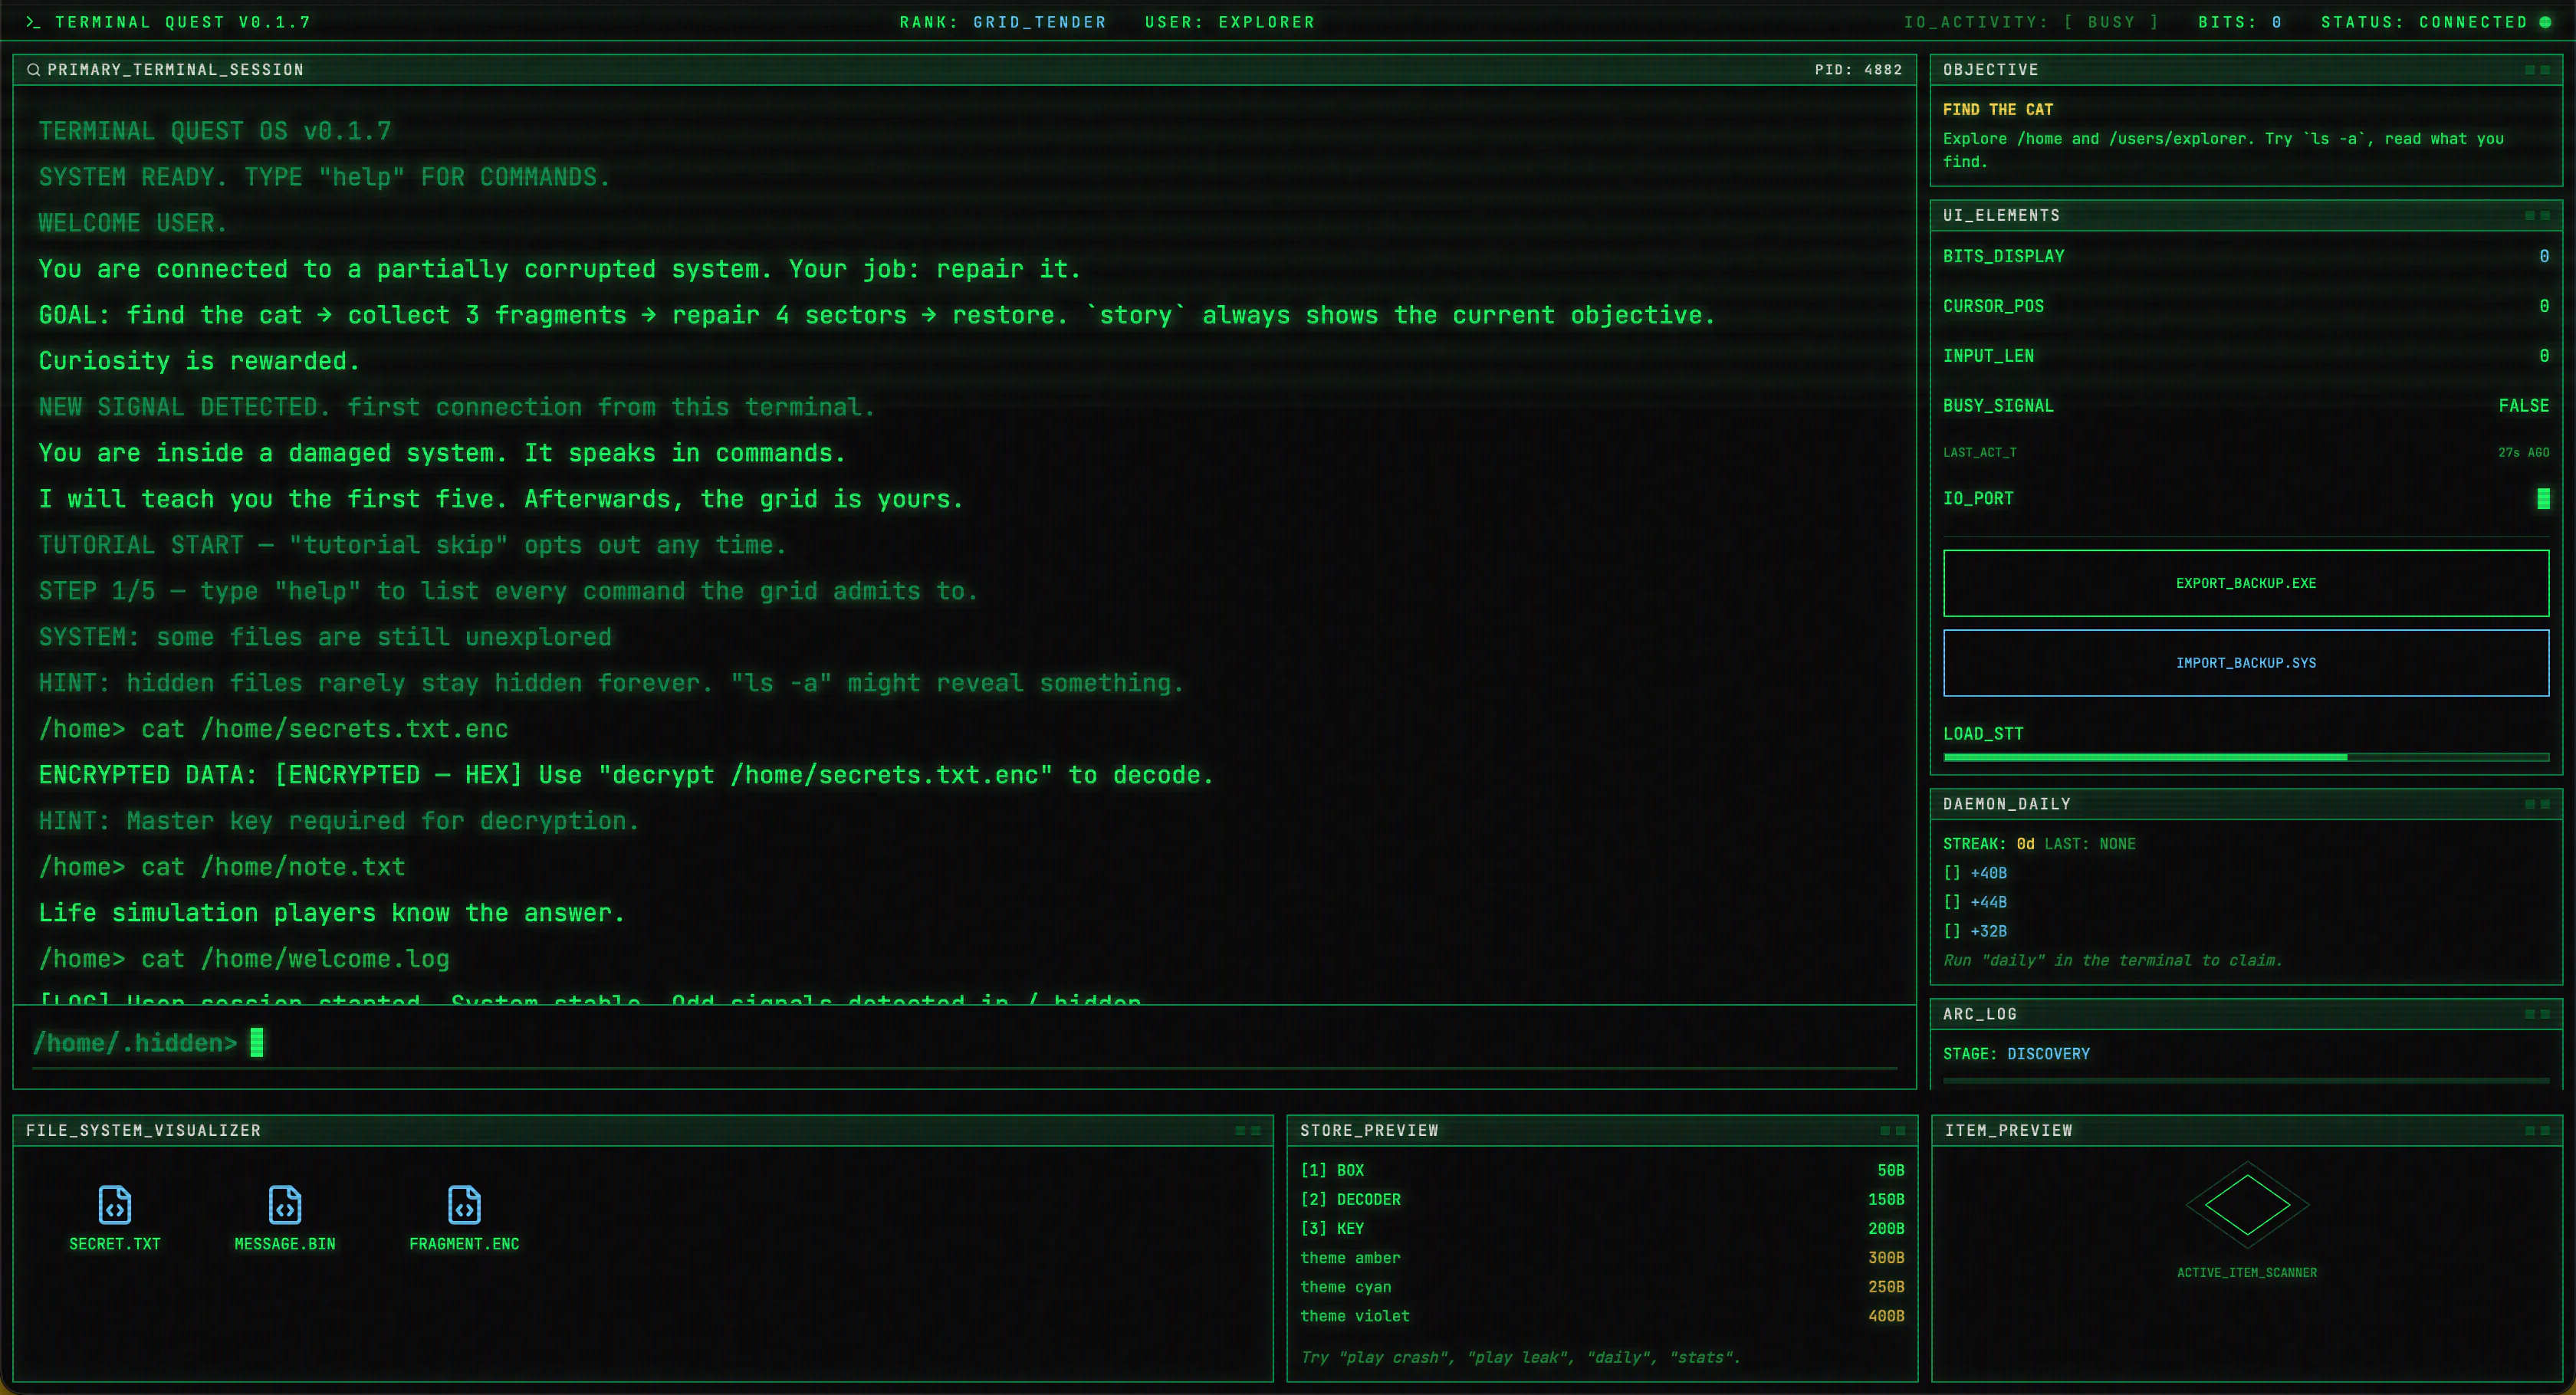
Task: Click the OBJECTIVE panel header
Action: (2246, 69)
